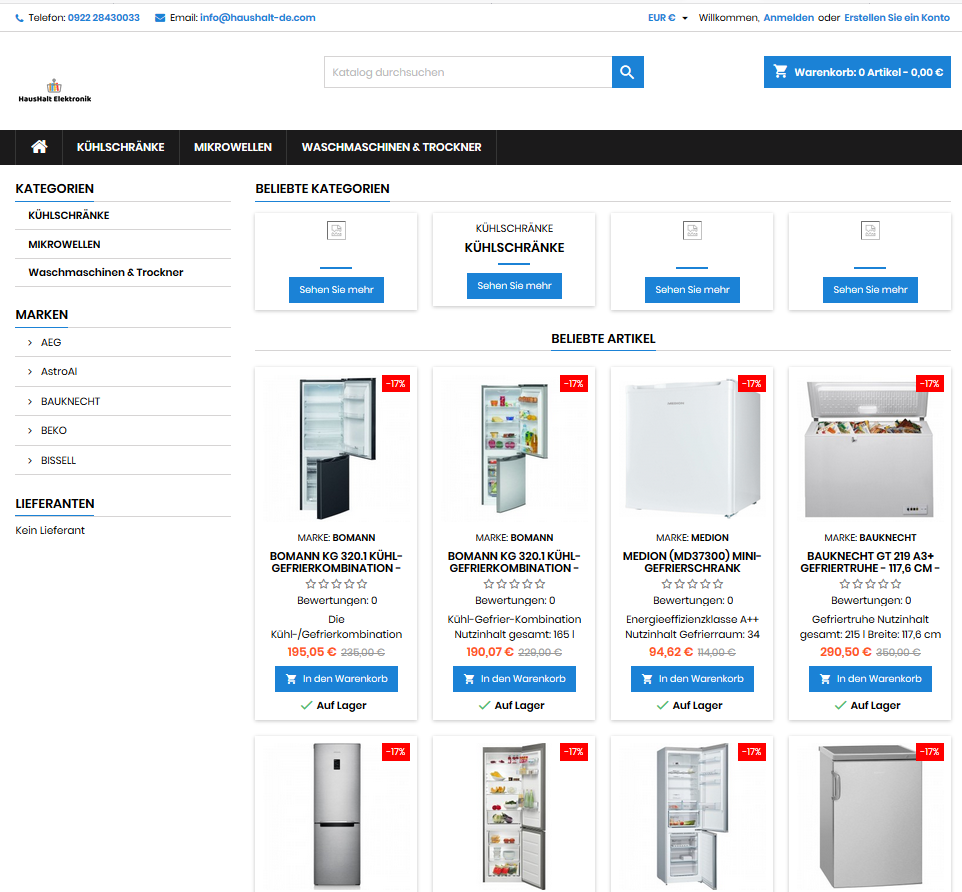Image resolution: width=962 pixels, height=892 pixels.
Task: Click Sehen Sie mehr in fourth category card
Action: (870, 290)
